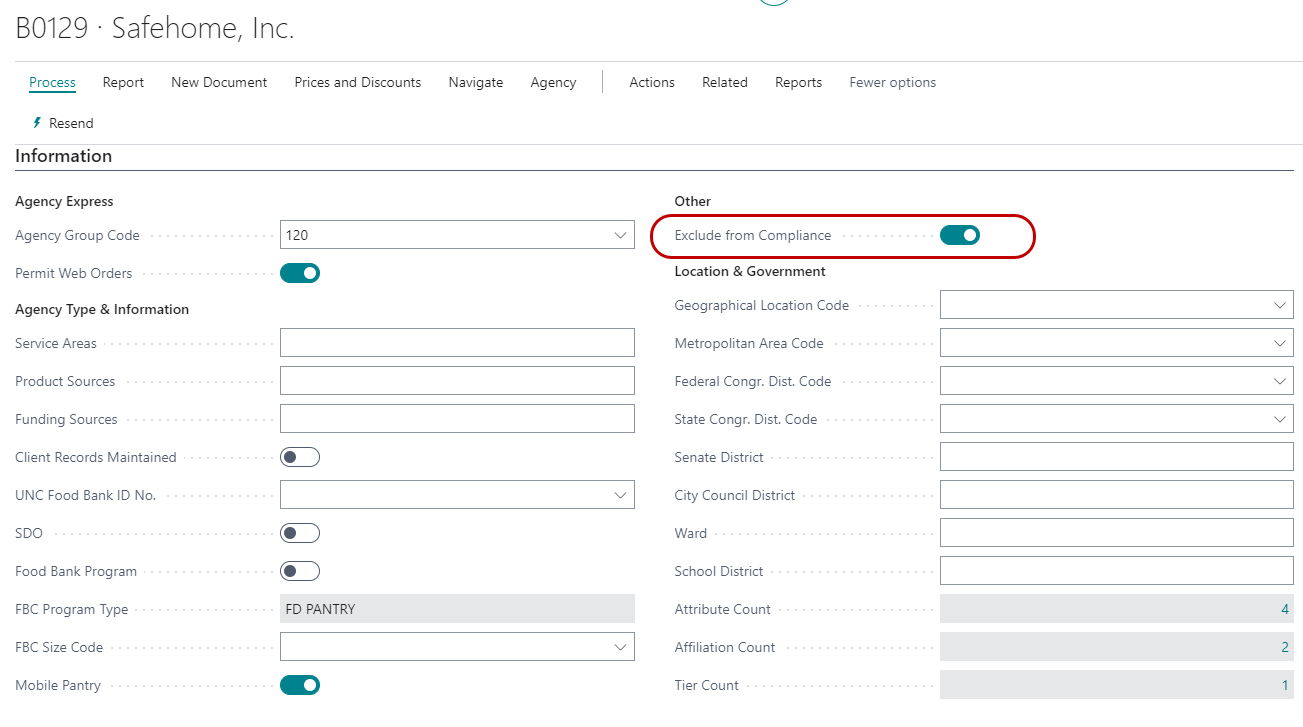Image resolution: width=1303 pixels, height=727 pixels.
Task: Expand Agency Group Code dropdown
Action: click(620, 235)
